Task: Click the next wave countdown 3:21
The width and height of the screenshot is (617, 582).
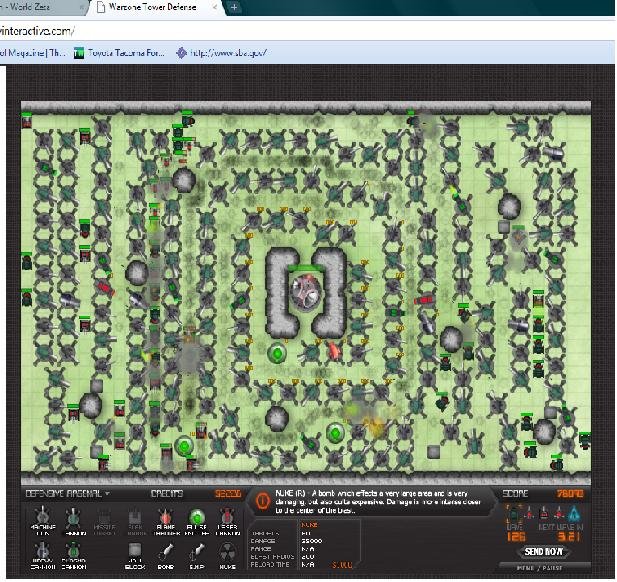Action: pyautogui.click(x=568, y=537)
